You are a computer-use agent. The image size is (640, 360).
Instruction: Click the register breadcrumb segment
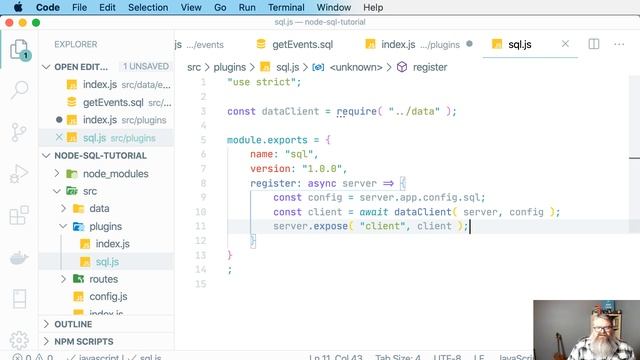click(x=430, y=67)
